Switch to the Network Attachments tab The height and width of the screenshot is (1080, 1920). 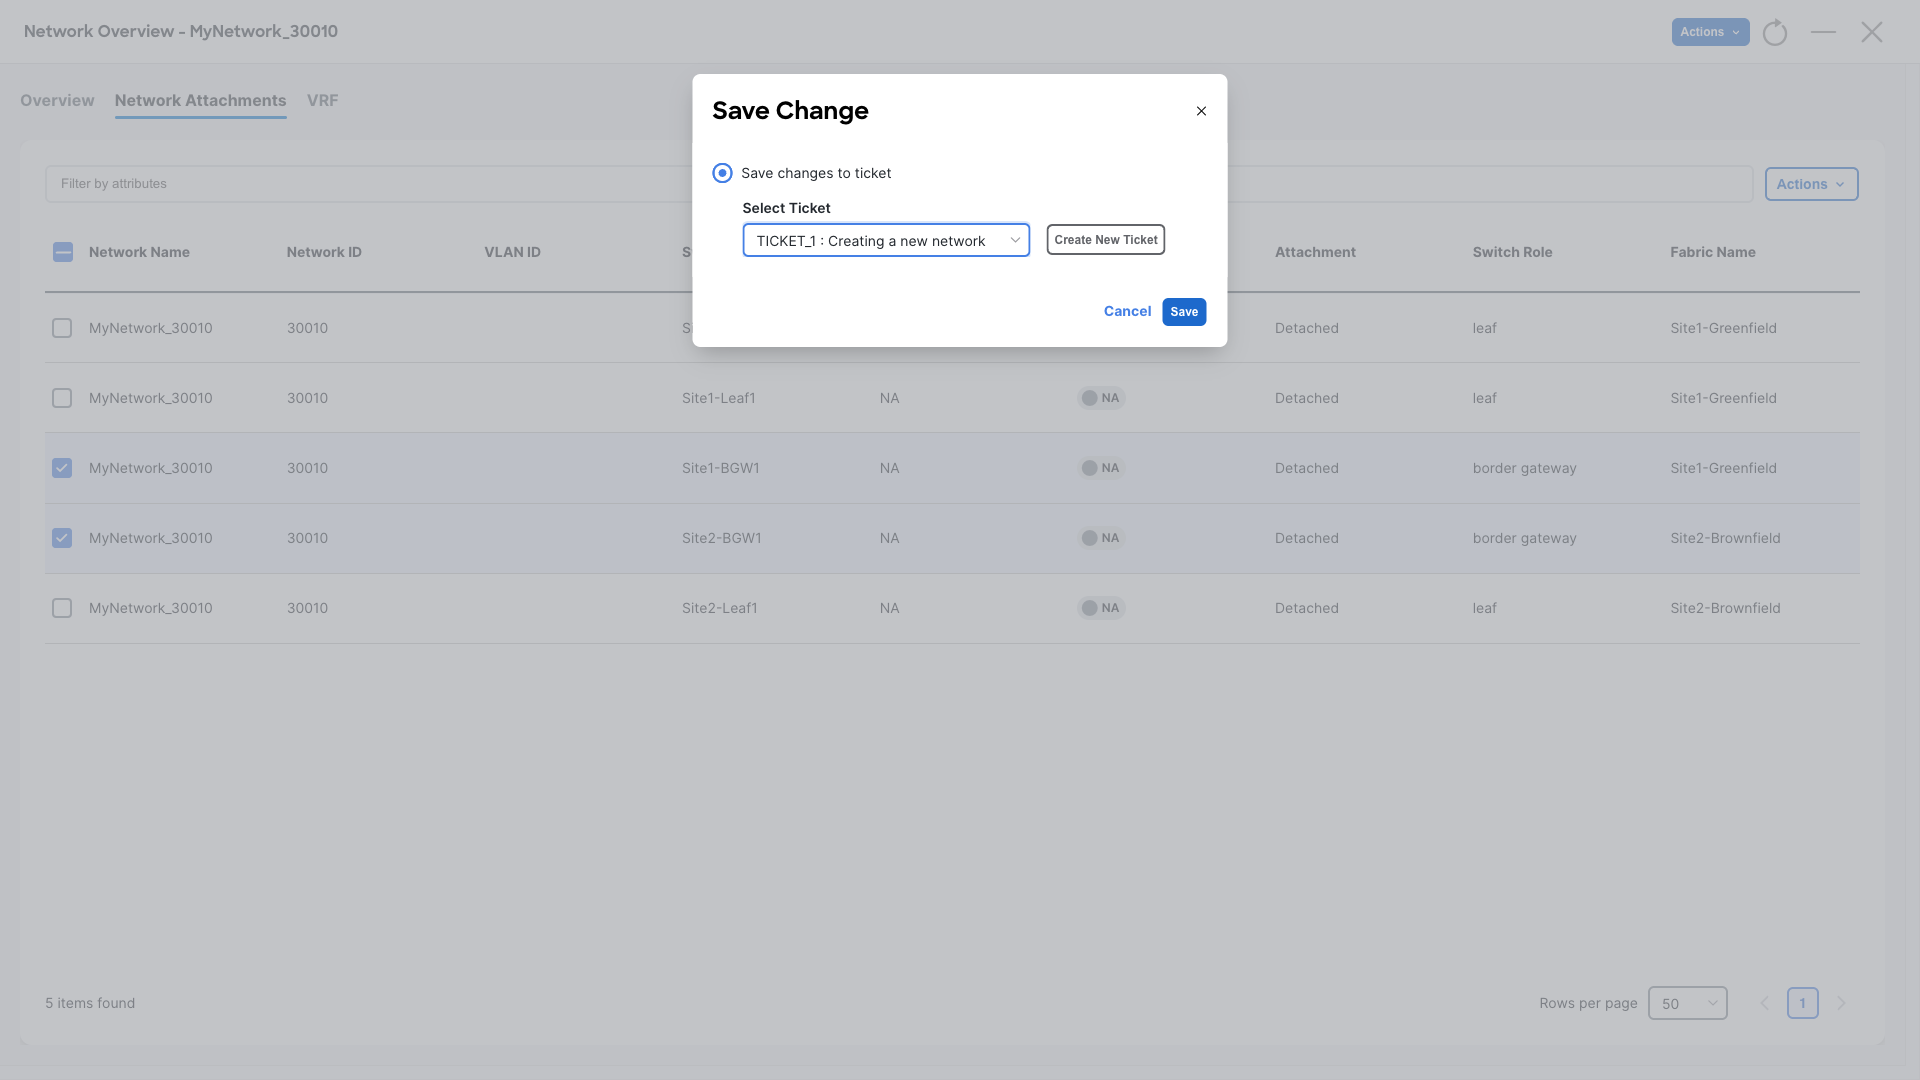(x=200, y=100)
